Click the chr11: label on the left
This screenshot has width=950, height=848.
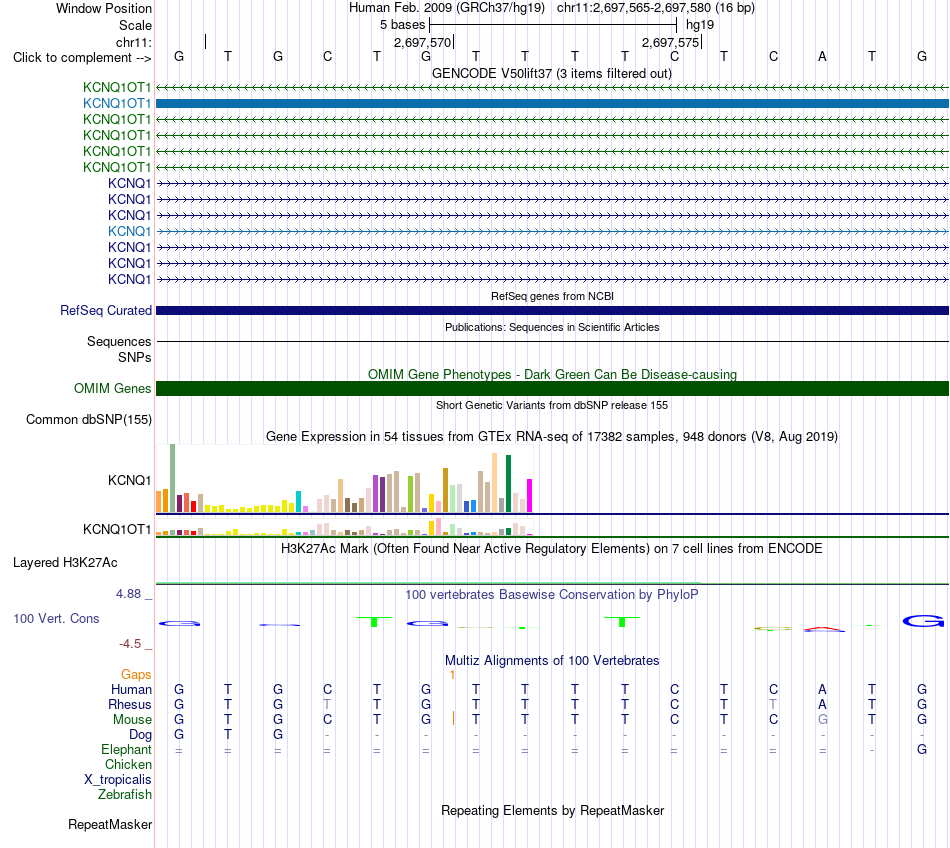point(133,42)
